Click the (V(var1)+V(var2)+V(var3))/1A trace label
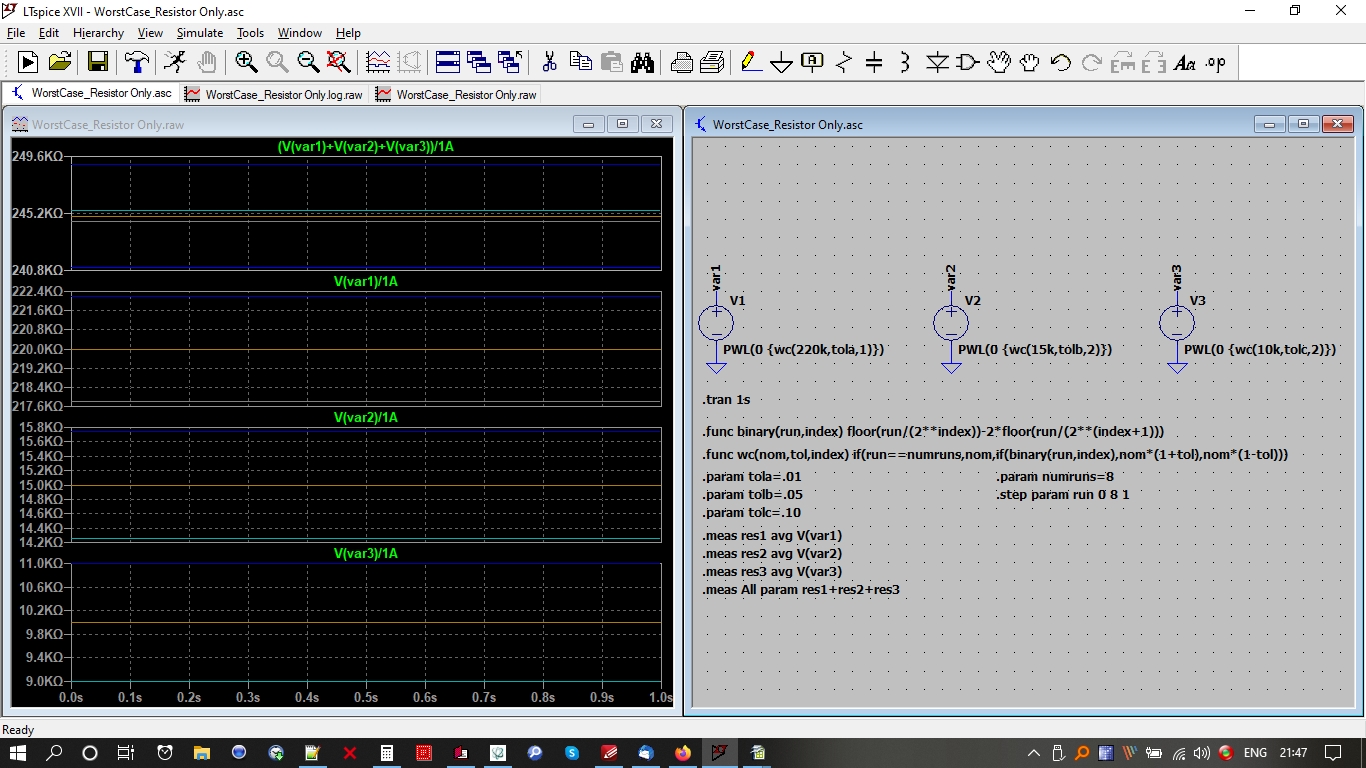Image resolution: width=1366 pixels, height=768 pixels. tap(366, 146)
